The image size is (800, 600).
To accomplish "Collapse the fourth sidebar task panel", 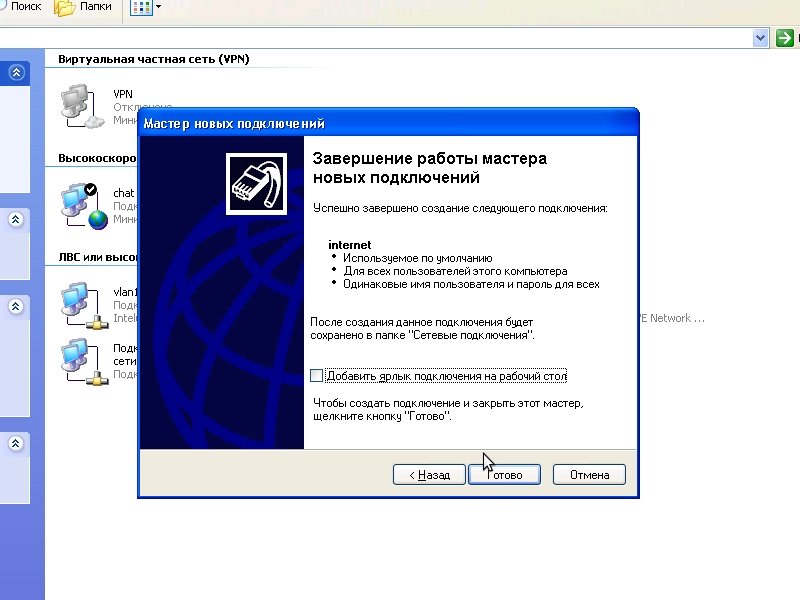I will pos(16,443).
